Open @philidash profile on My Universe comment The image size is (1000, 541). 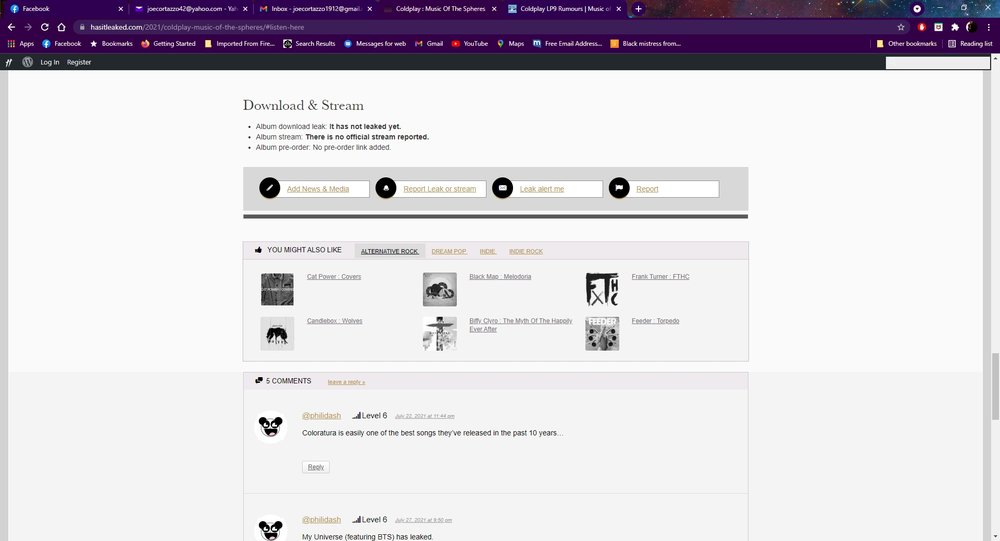click(x=321, y=519)
